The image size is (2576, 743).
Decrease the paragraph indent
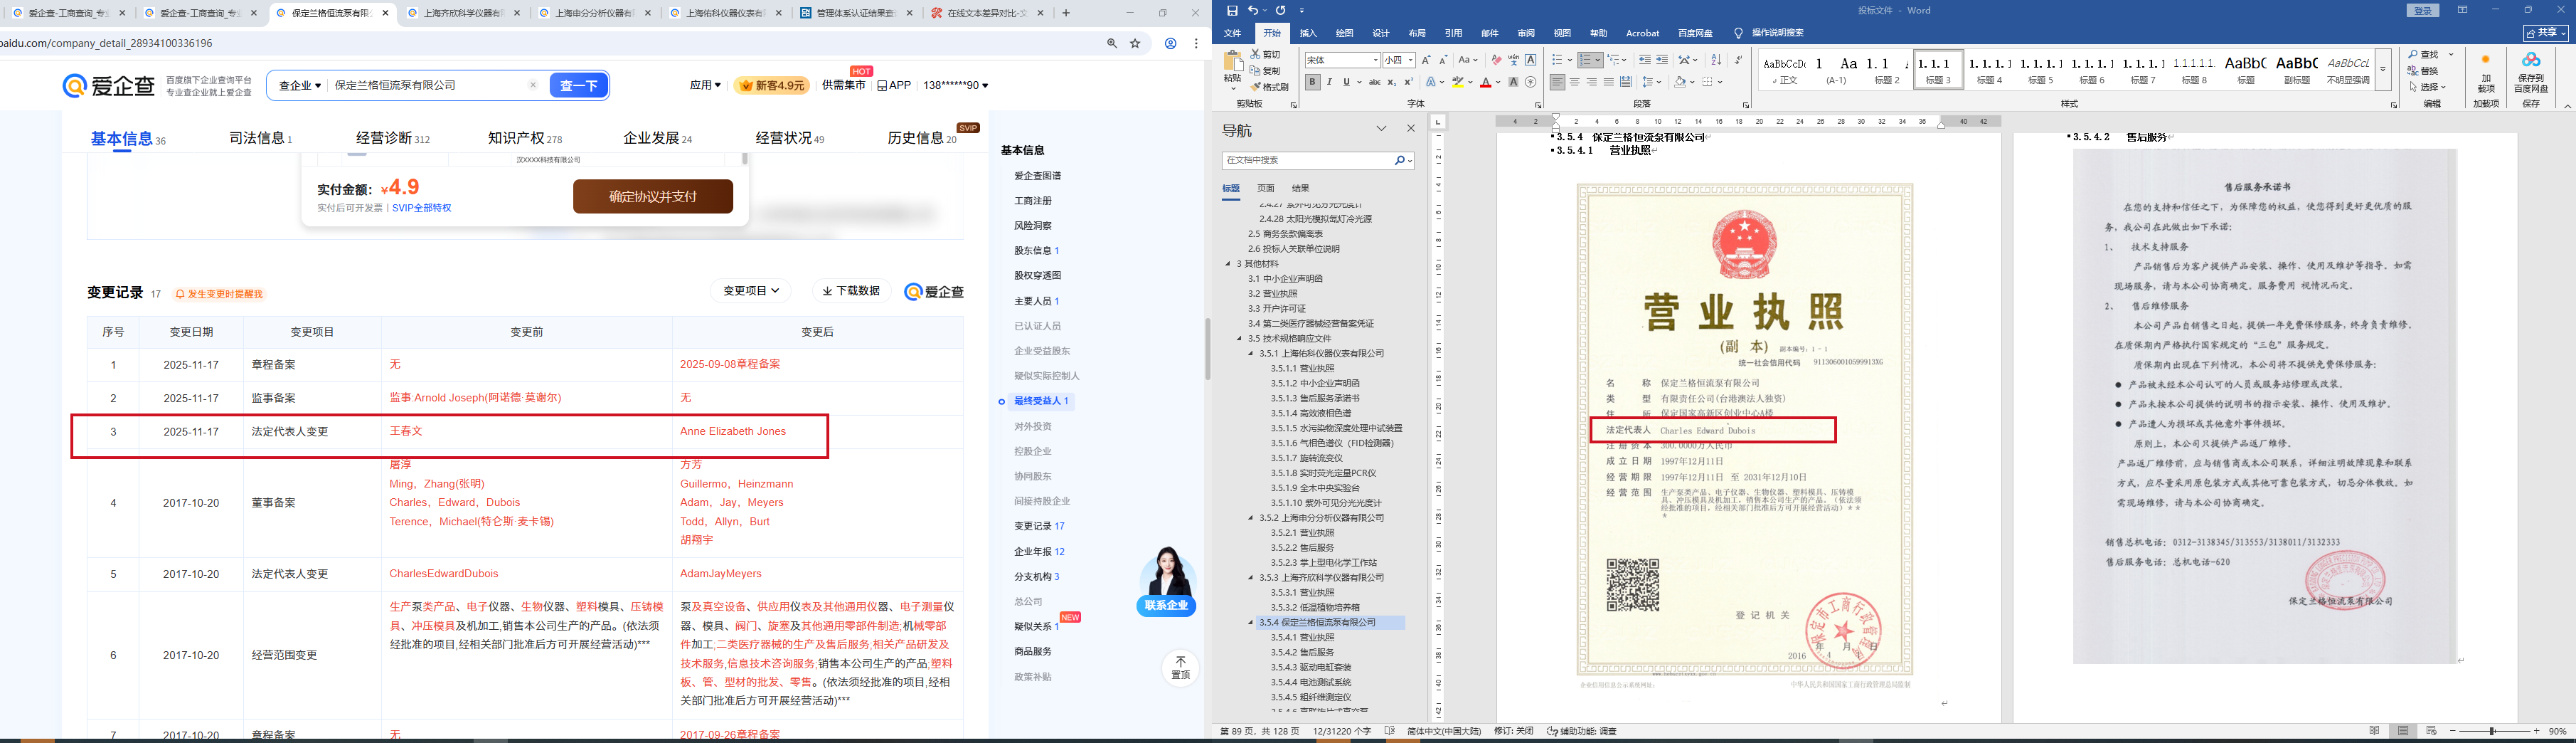coord(1645,60)
